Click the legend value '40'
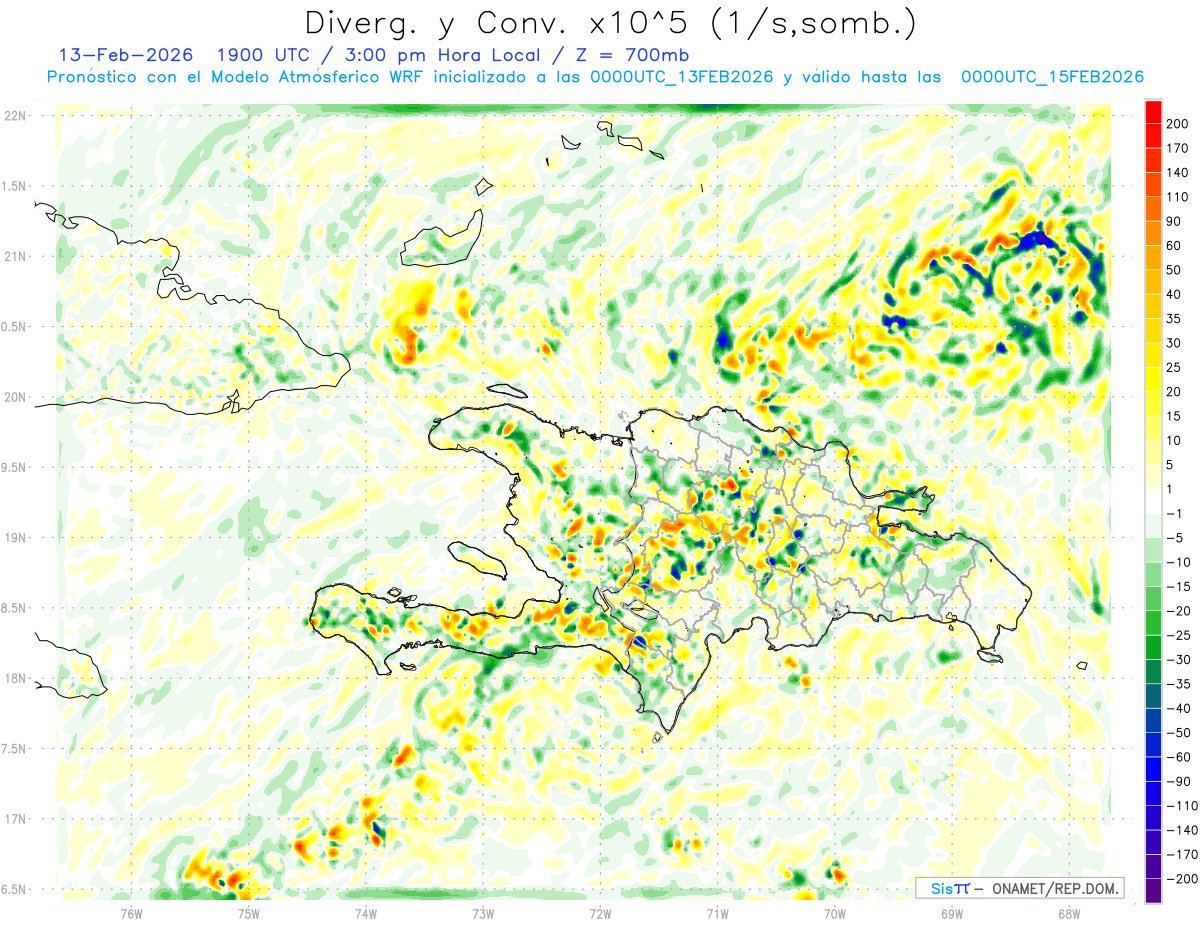 [x=1175, y=294]
